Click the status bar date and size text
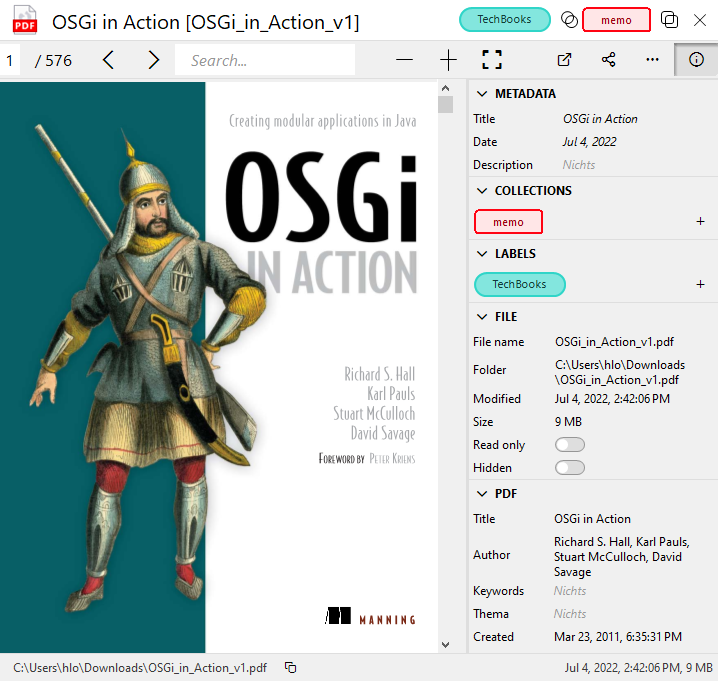 coord(638,668)
